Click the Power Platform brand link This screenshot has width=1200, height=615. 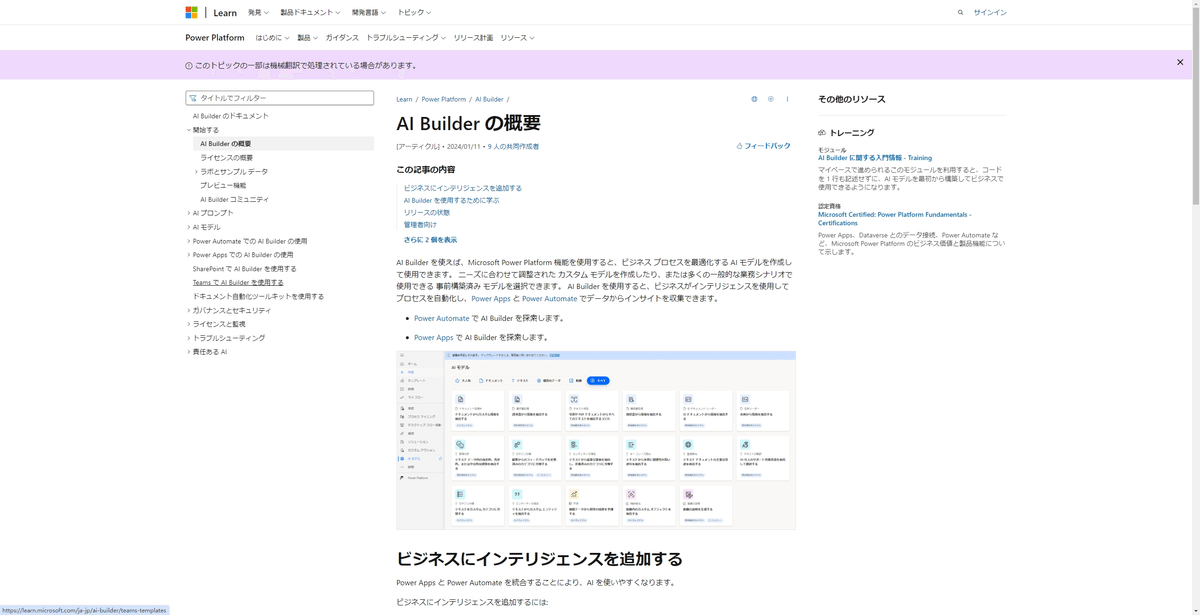(215, 38)
